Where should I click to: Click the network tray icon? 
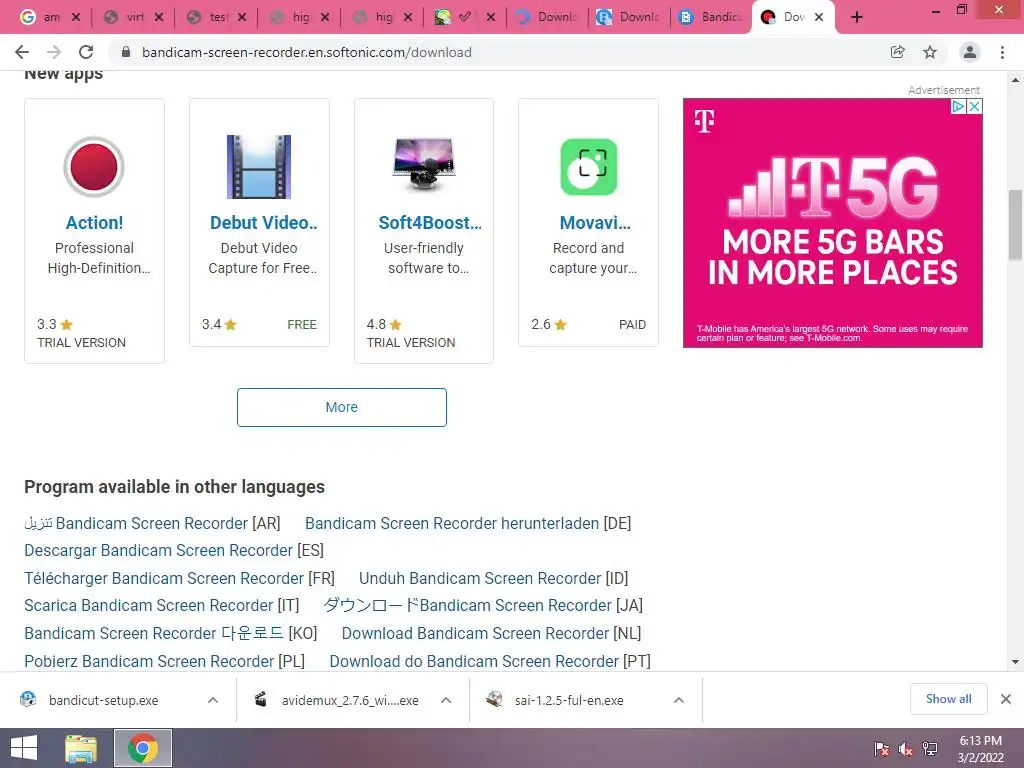pyautogui.click(x=930, y=749)
